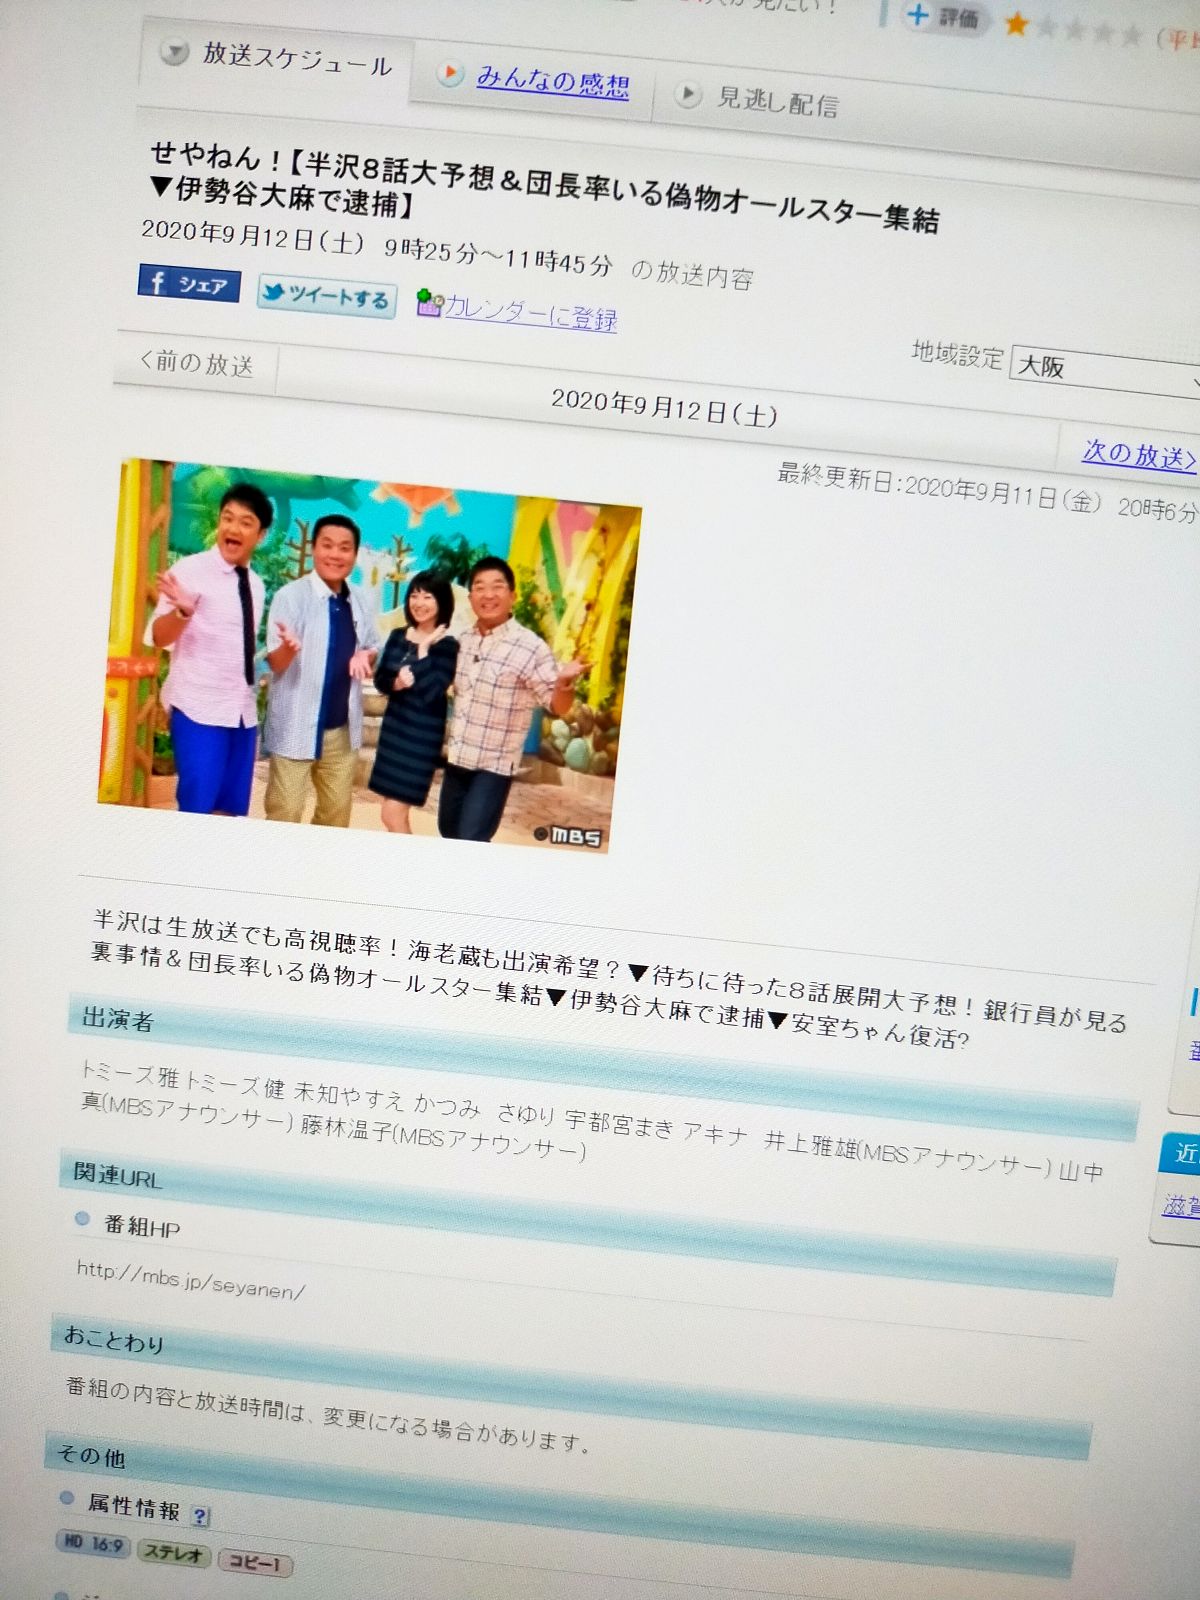Open the mbs.jp/seyanen URL
Image resolution: width=1200 pixels, height=1600 pixels.
tap(190, 1279)
